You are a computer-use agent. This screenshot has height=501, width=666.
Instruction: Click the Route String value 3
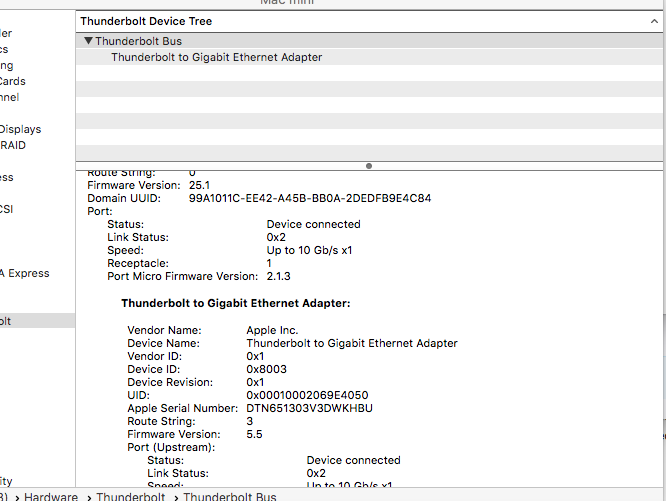point(249,421)
